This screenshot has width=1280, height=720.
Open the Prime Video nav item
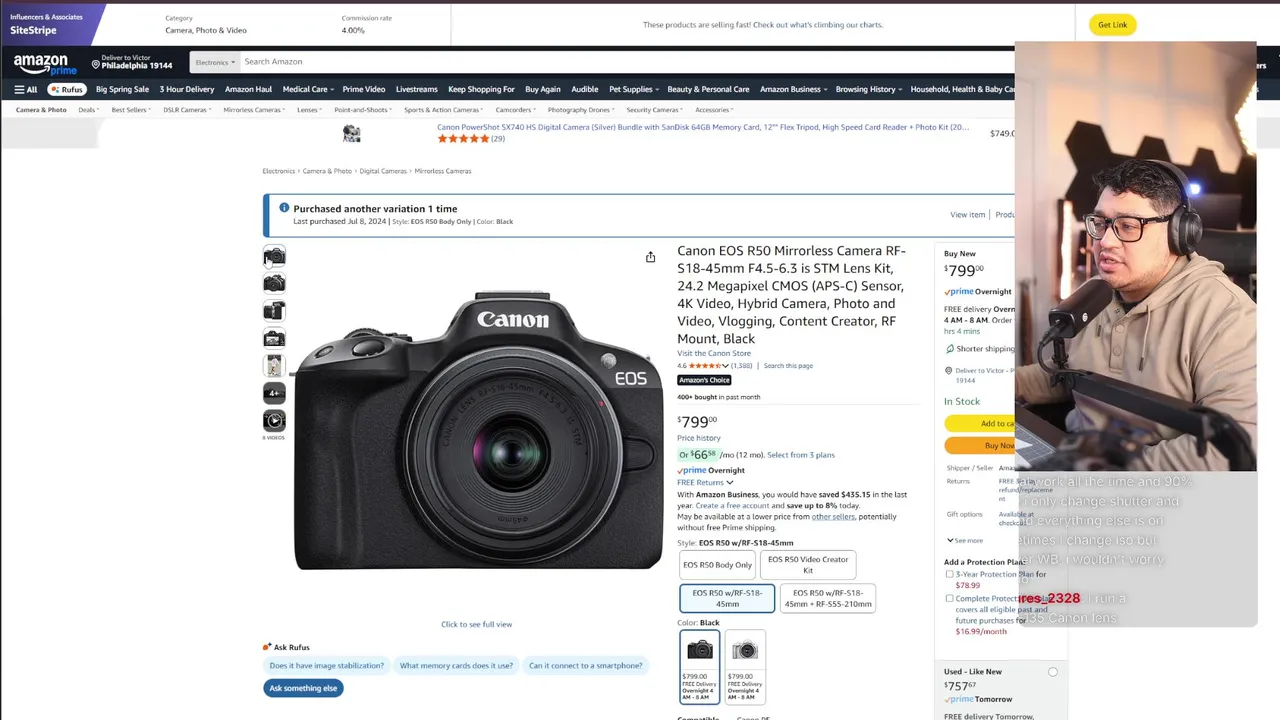[364, 89]
